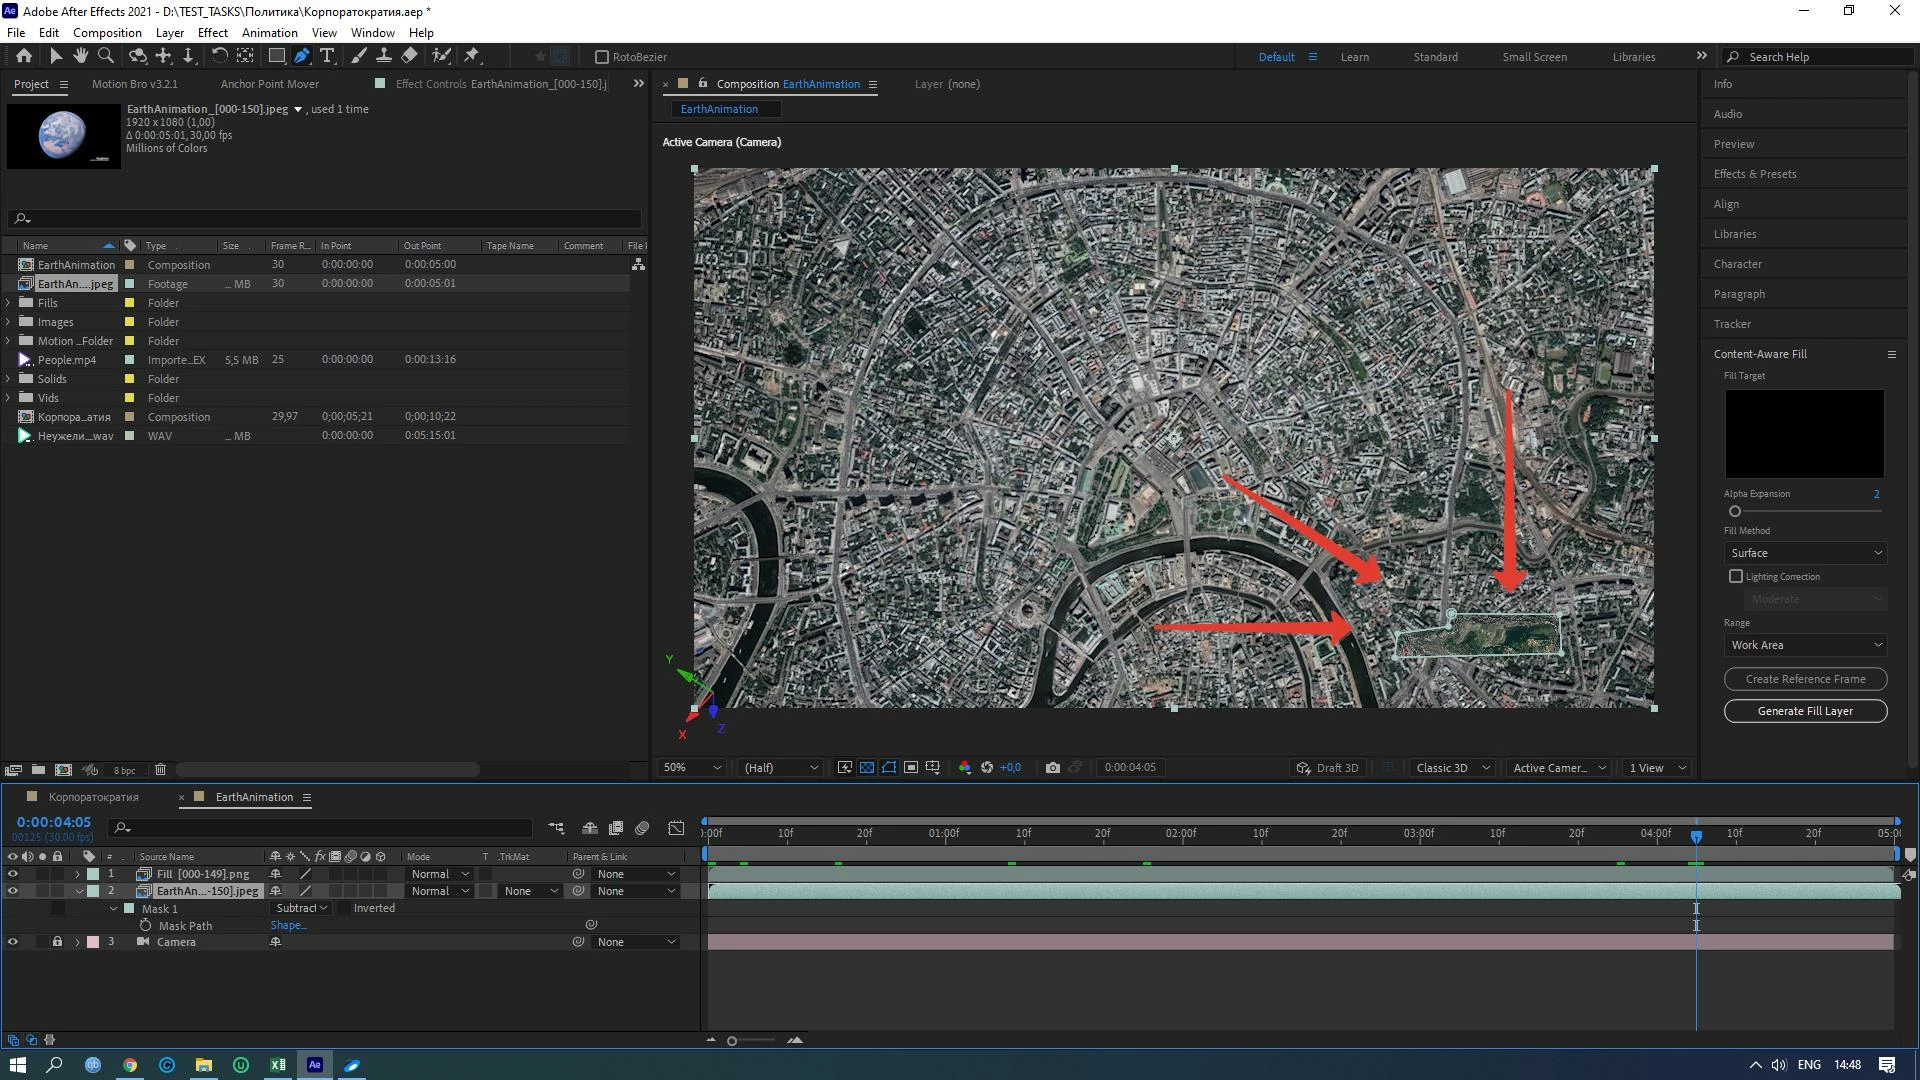The height and width of the screenshot is (1080, 1920).
Task: Open the Composition menu
Action: click(107, 32)
